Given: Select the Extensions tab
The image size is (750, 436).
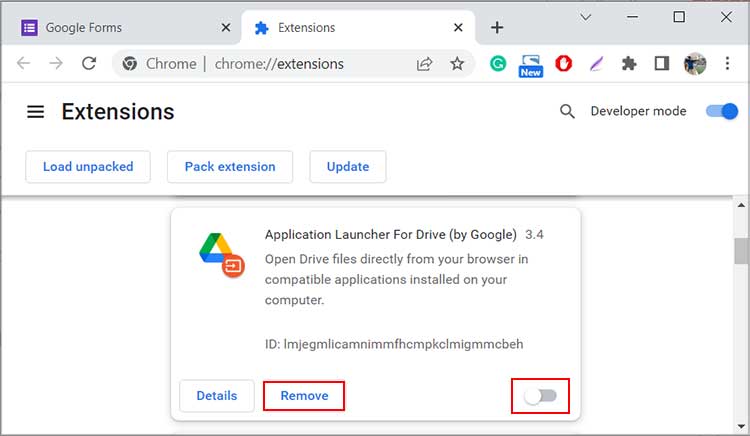Looking at the screenshot, I should click(358, 28).
